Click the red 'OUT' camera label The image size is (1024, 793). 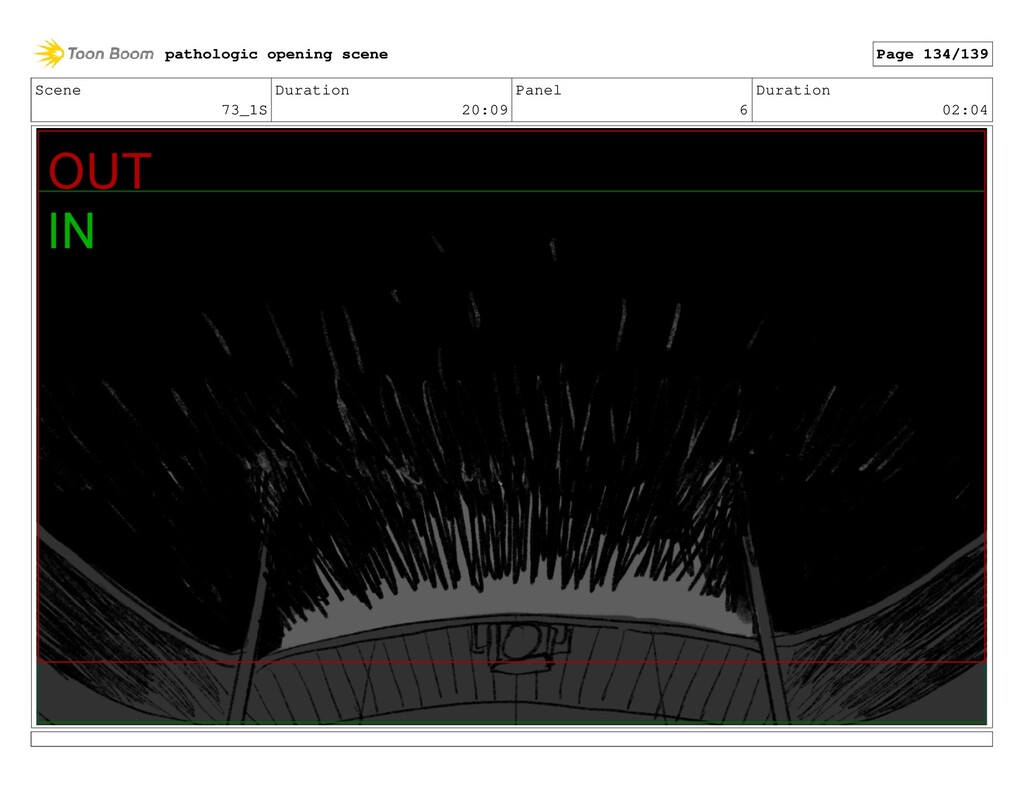100,171
